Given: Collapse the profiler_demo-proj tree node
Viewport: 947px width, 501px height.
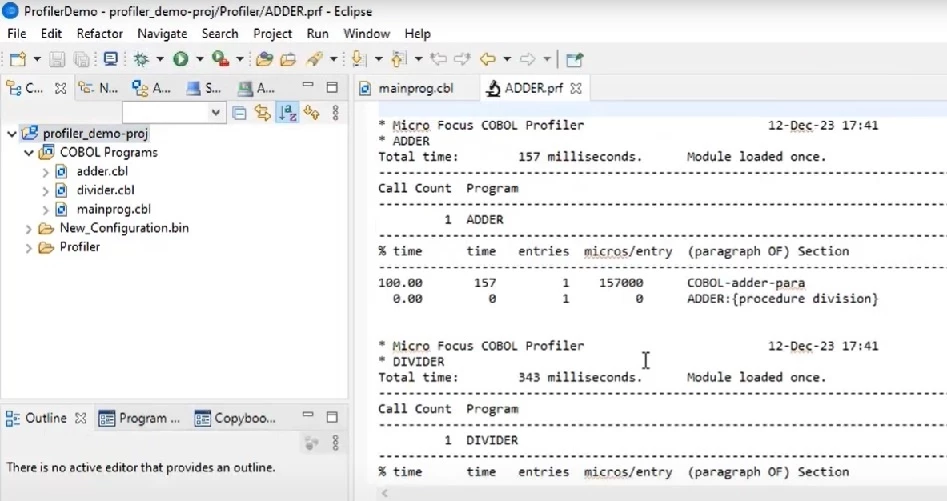Looking at the screenshot, I should pos(11,134).
